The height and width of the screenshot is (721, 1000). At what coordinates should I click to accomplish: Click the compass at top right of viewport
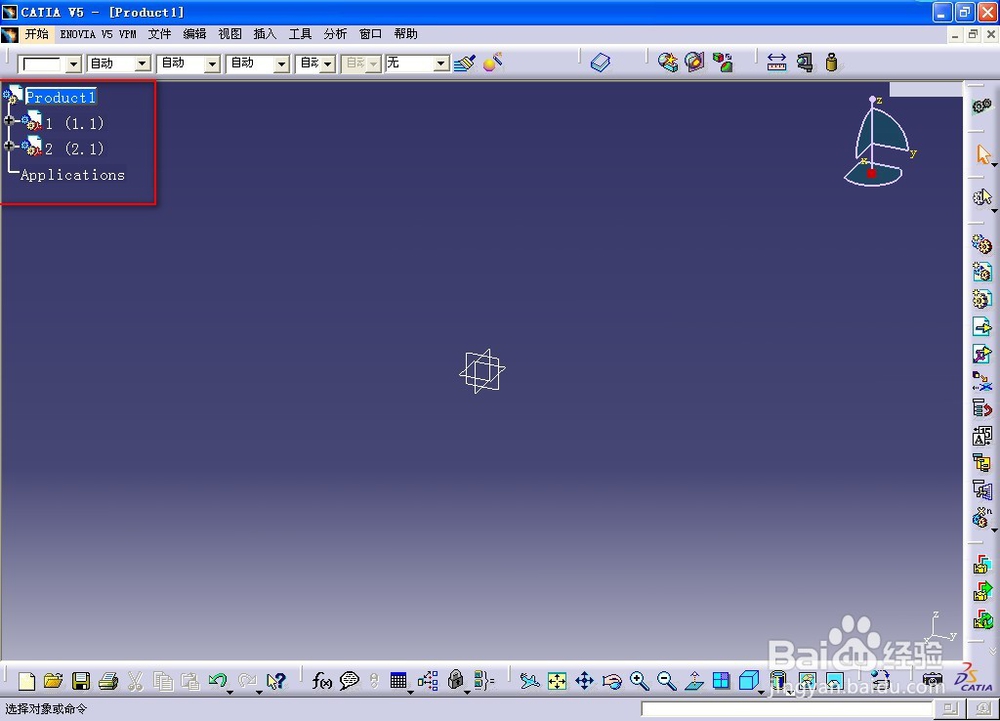[x=879, y=142]
